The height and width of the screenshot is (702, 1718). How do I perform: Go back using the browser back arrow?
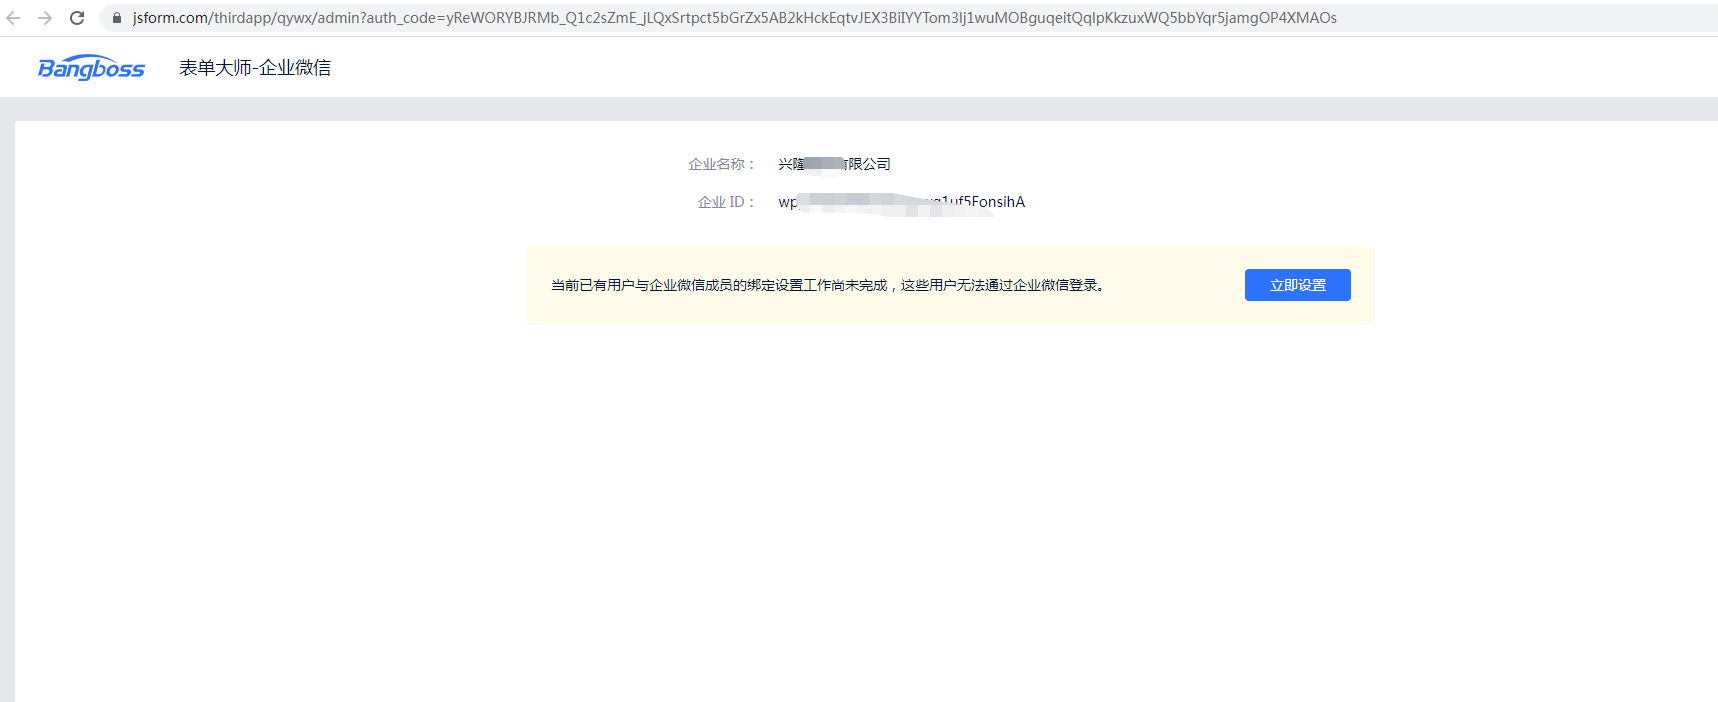tap(13, 18)
